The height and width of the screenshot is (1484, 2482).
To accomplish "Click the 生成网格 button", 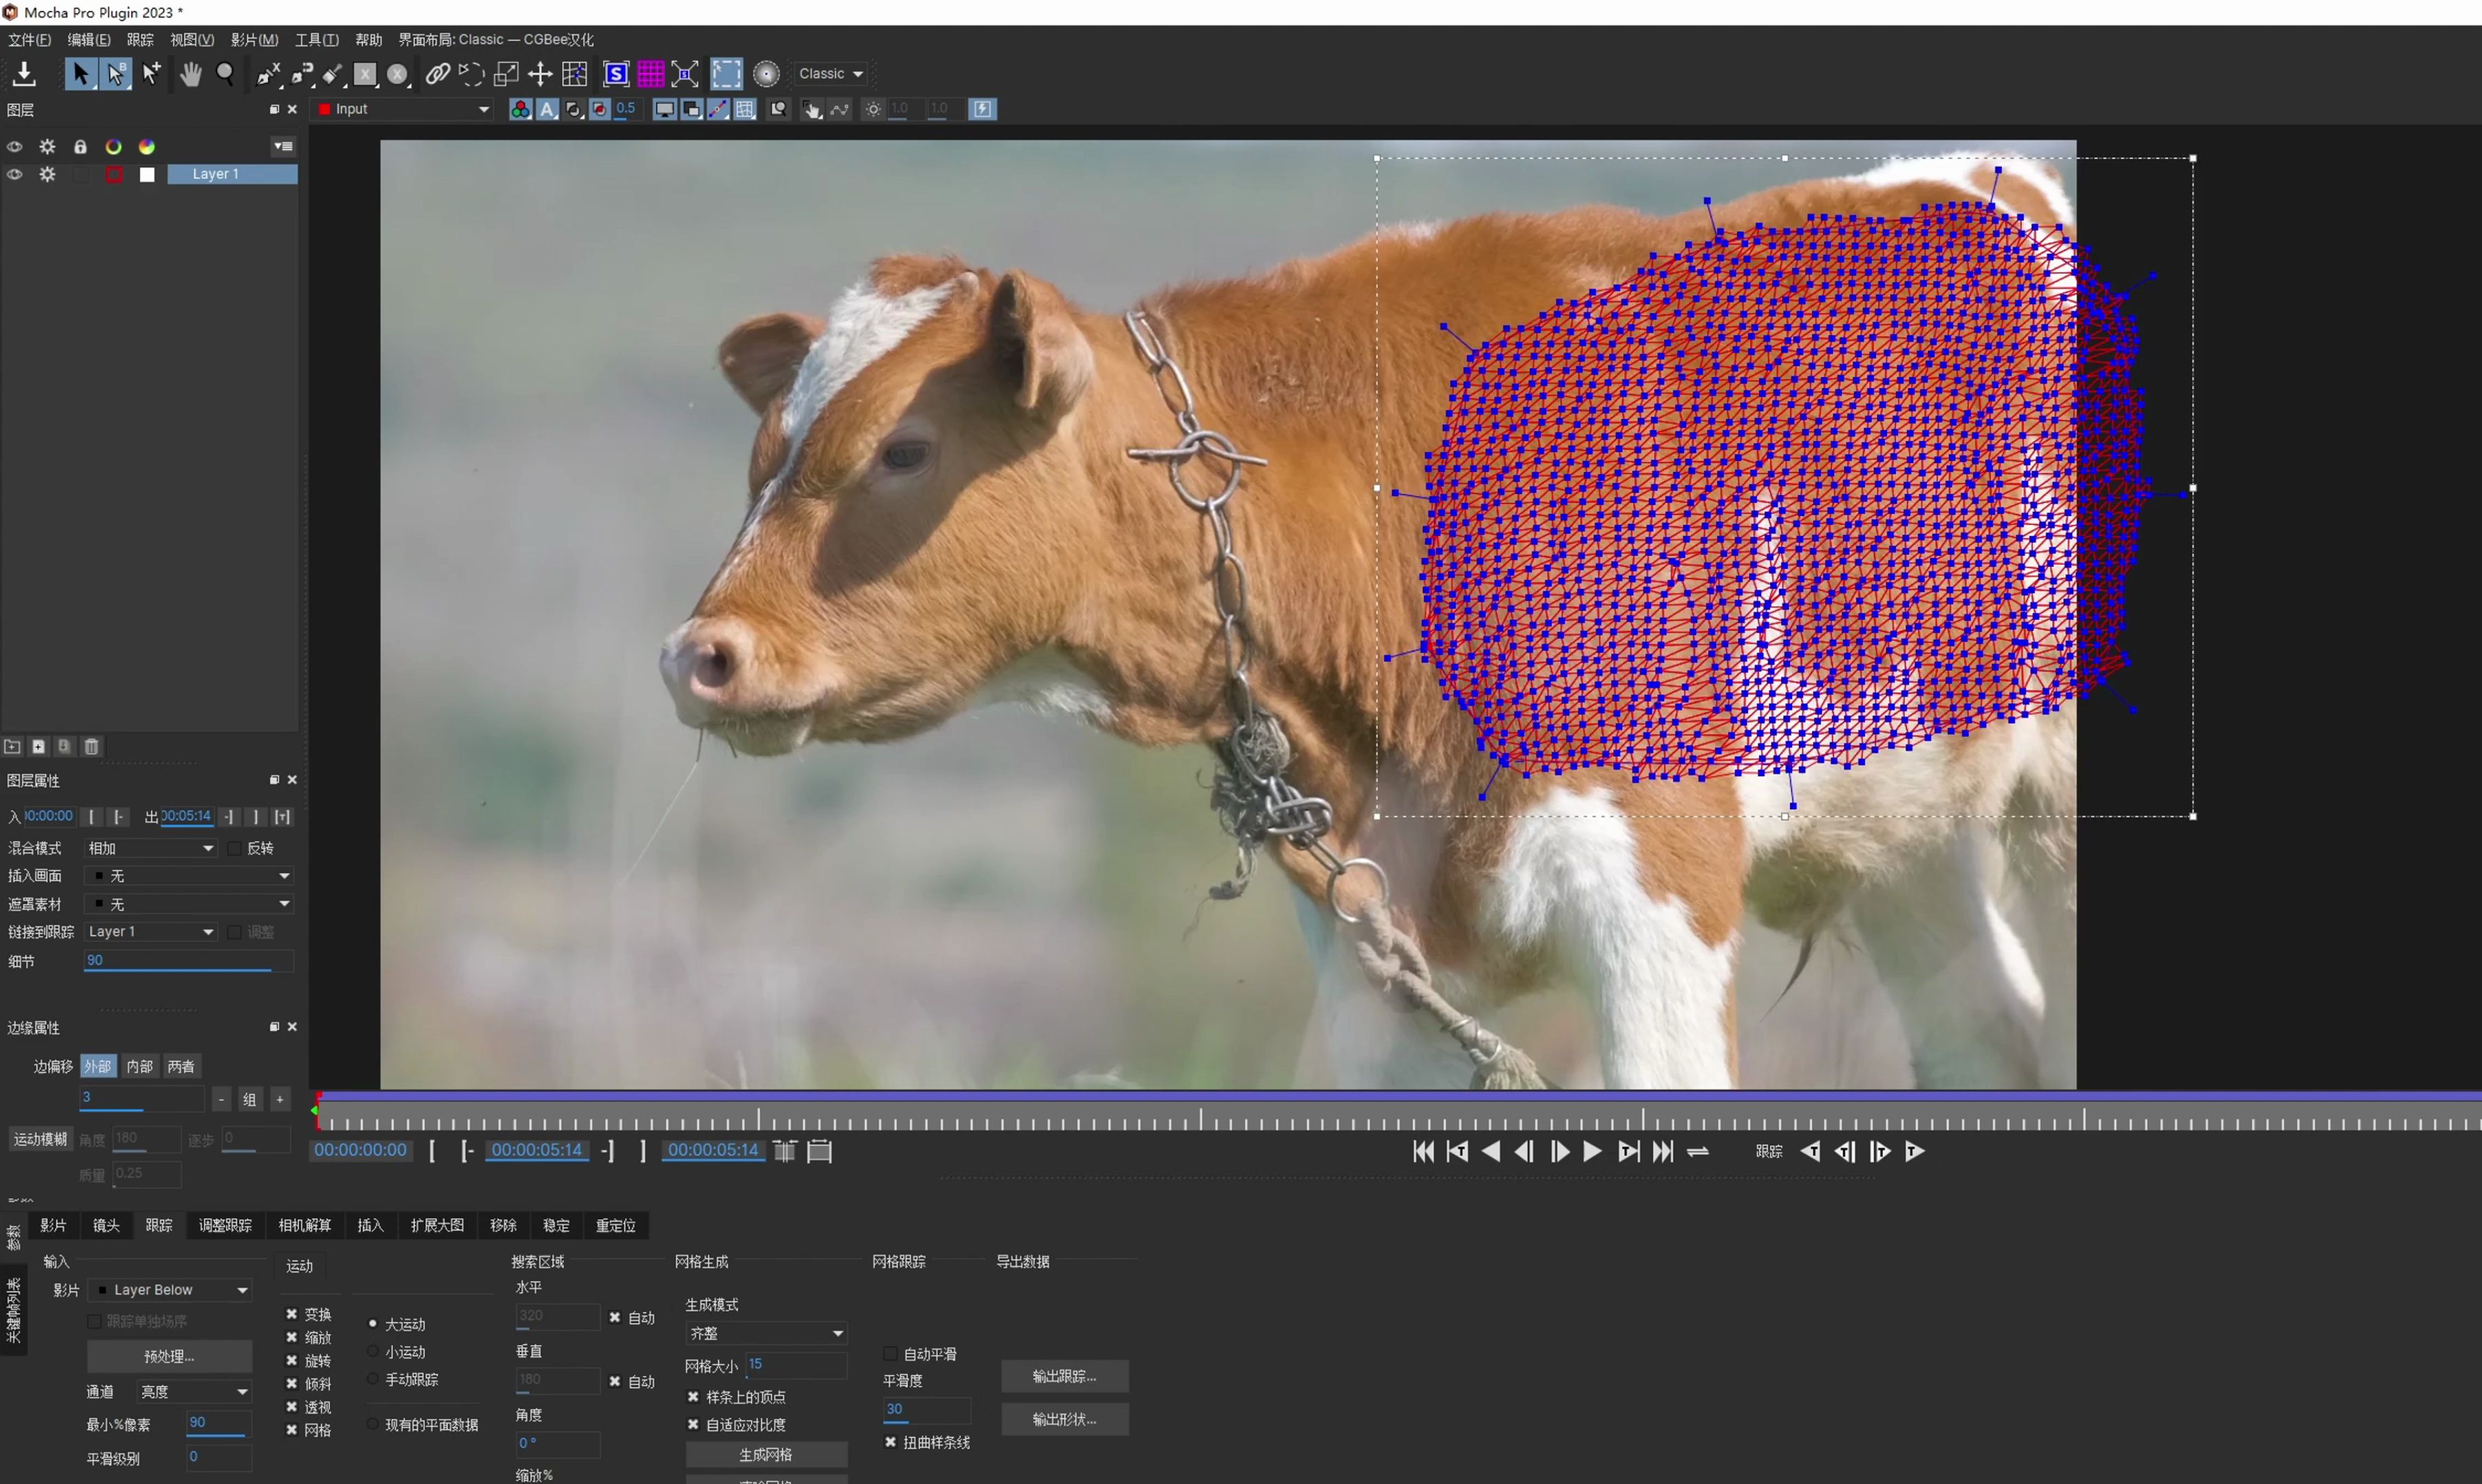I will (x=766, y=1454).
